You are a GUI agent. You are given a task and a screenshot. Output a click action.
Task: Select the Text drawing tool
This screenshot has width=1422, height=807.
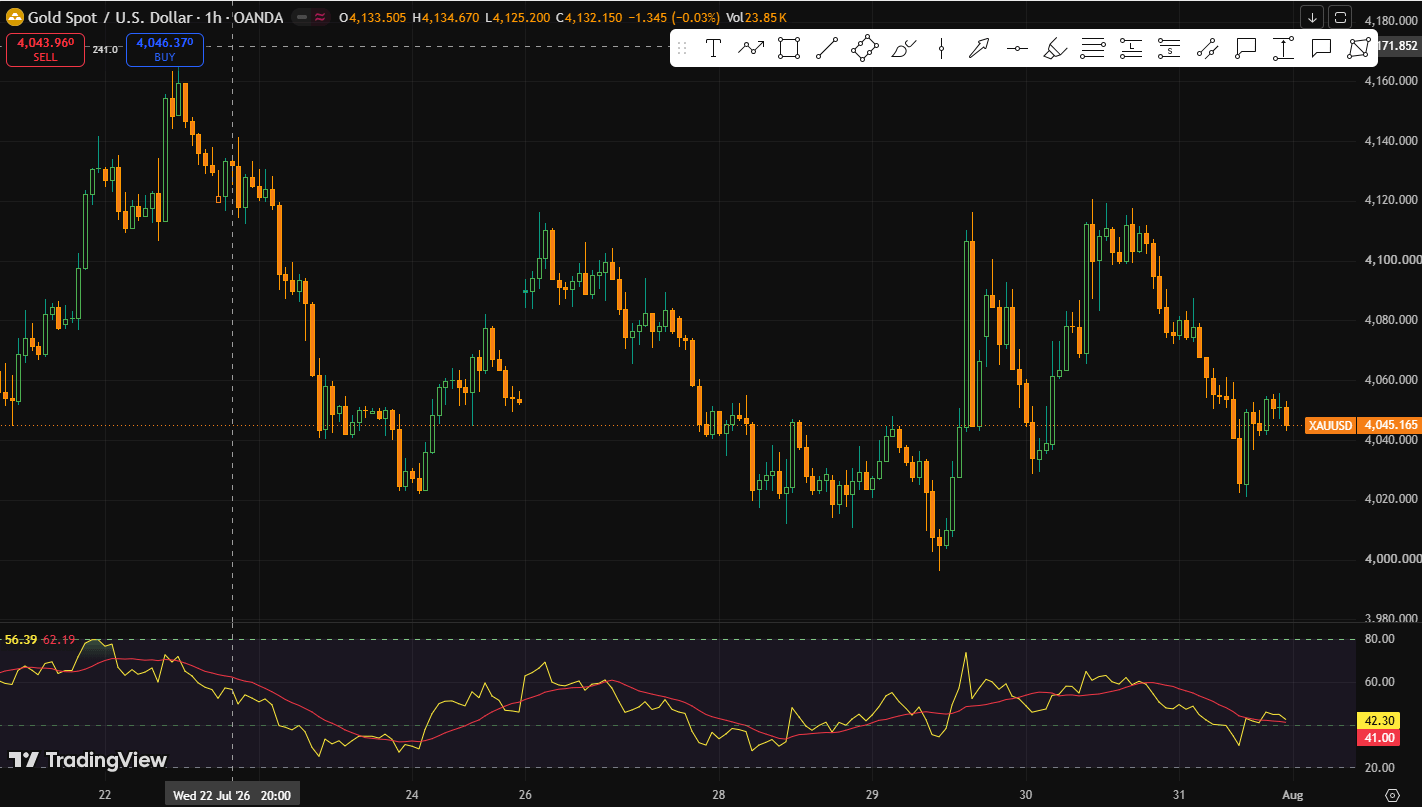pyautogui.click(x=713, y=48)
